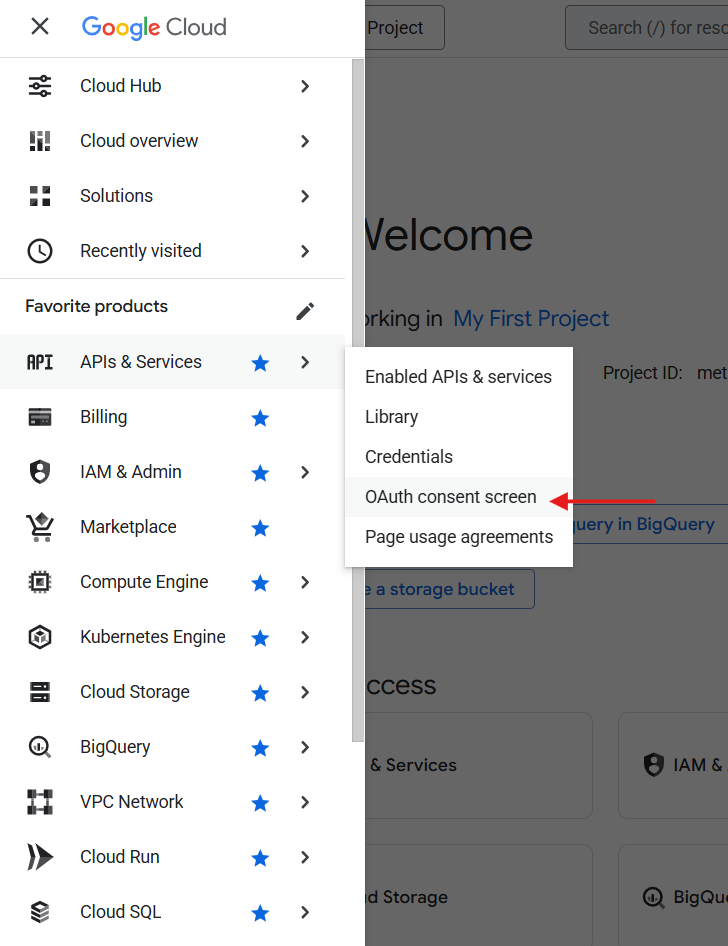Open the Credentials menu entry
The height and width of the screenshot is (946, 728).
409,456
